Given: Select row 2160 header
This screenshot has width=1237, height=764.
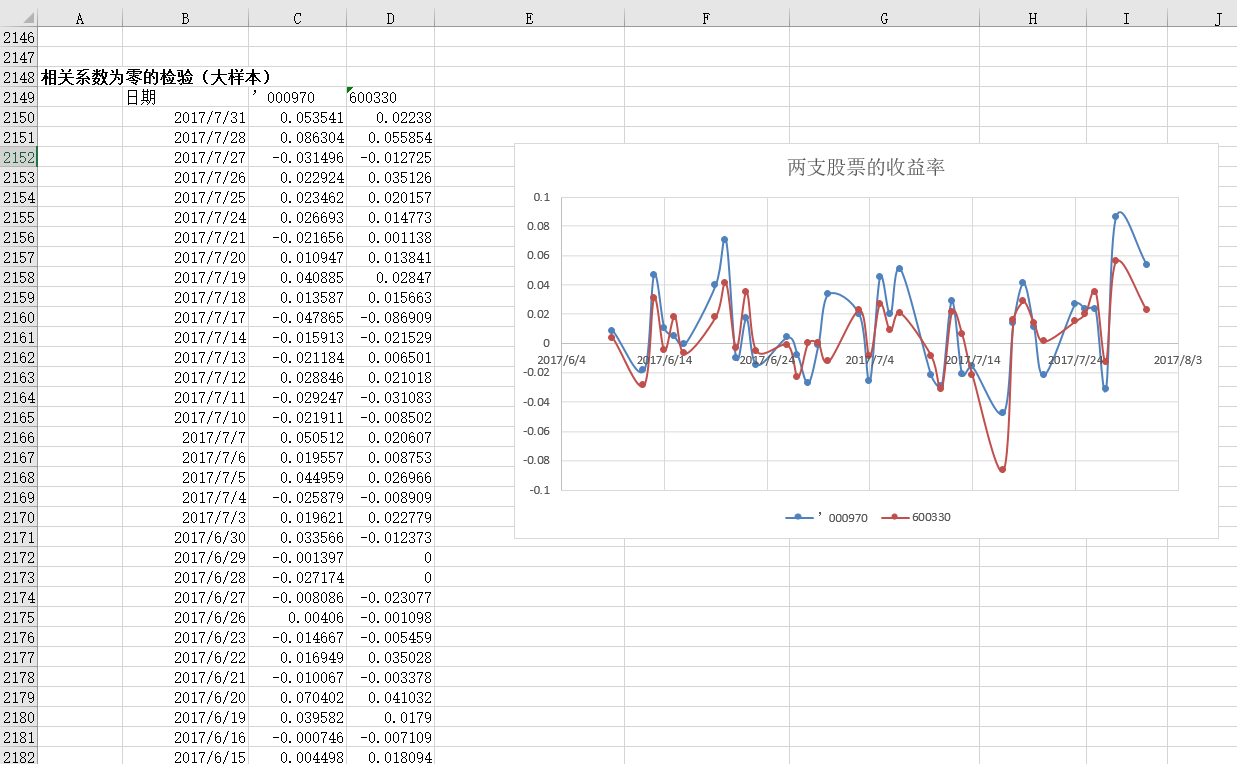Looking at the screenshot, I should 19,317.
